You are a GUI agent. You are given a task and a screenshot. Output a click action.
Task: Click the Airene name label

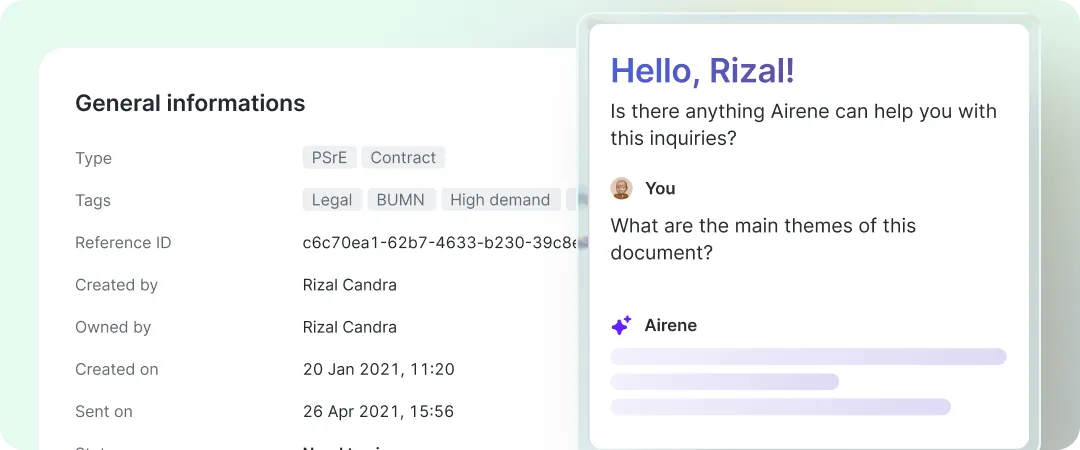(670, 325)
